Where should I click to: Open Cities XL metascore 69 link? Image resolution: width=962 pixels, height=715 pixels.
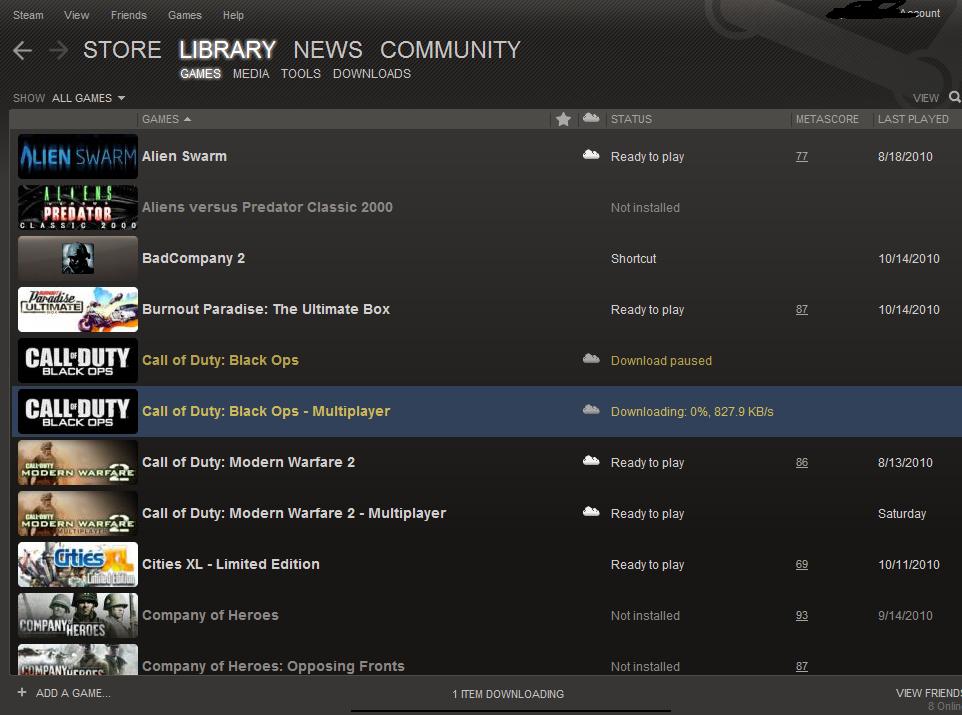point(802,564)
